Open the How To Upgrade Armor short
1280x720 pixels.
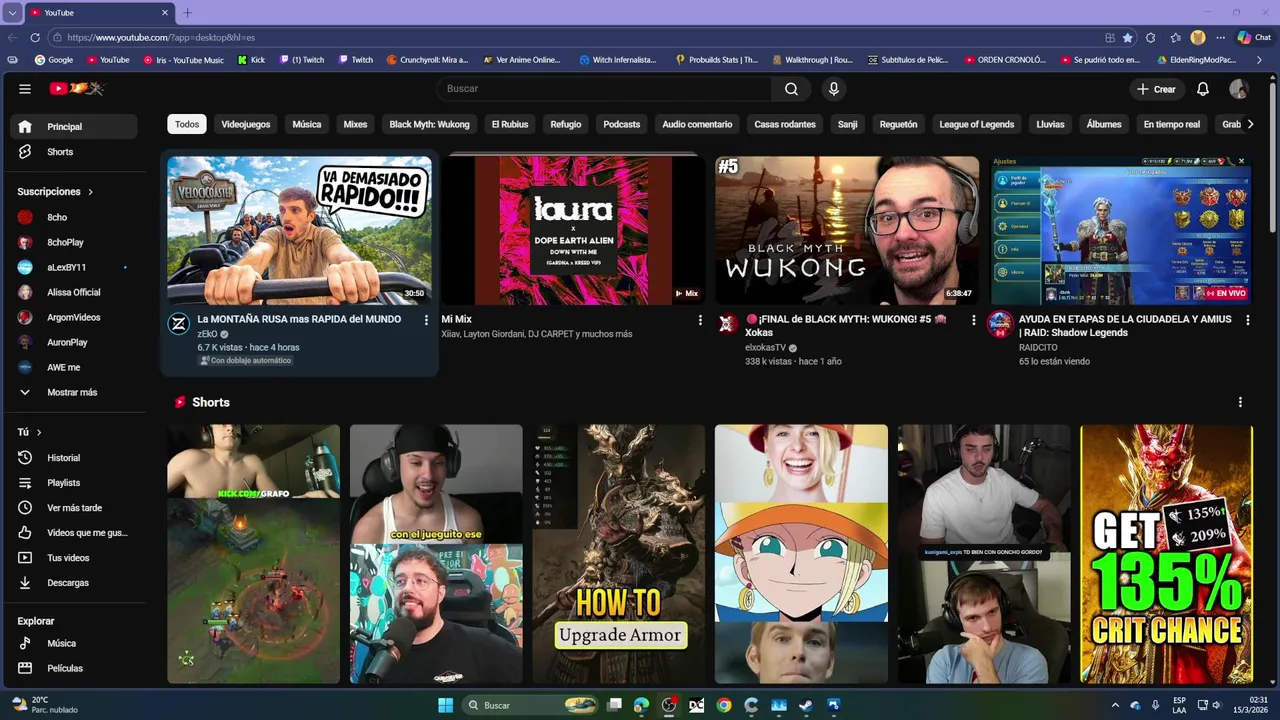coord(619,554)
